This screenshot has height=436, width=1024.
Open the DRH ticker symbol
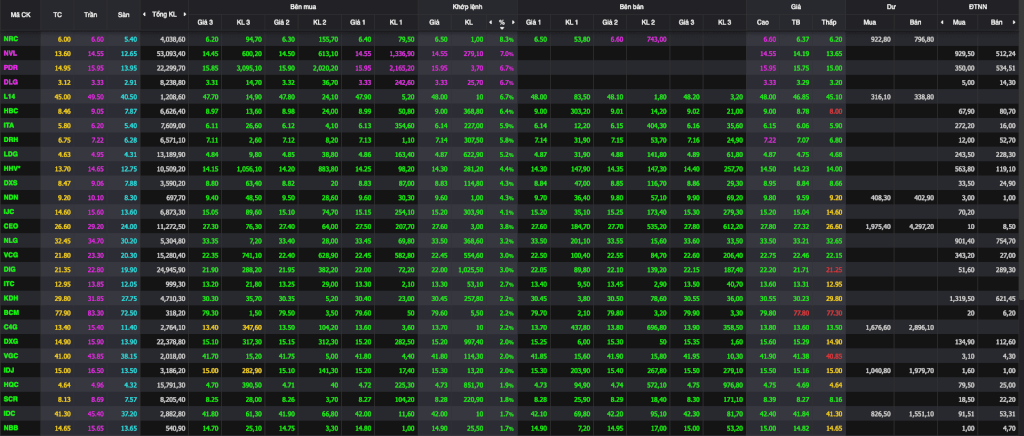[x=10, y=140]
